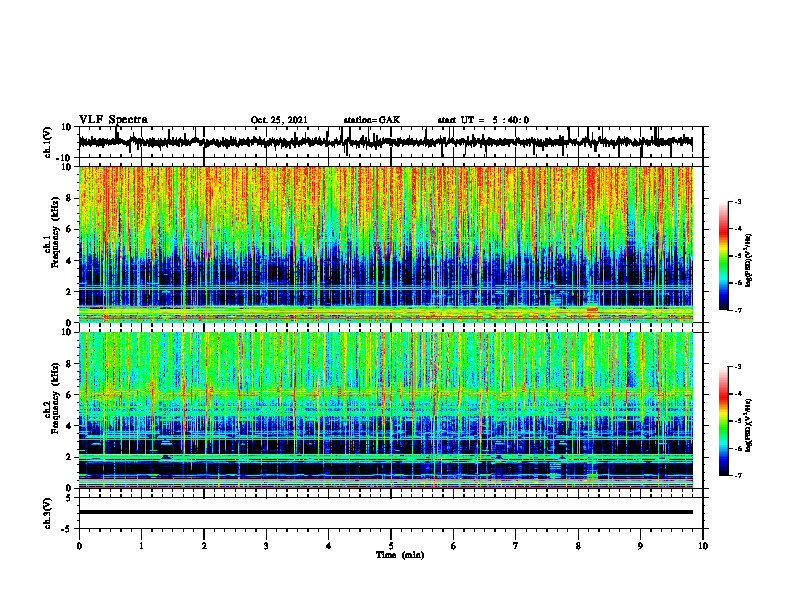Click the -7 label on ch.1 color bar
Image resolution: width=792 pixels, height=612 pixels.
tap(738, 310)
